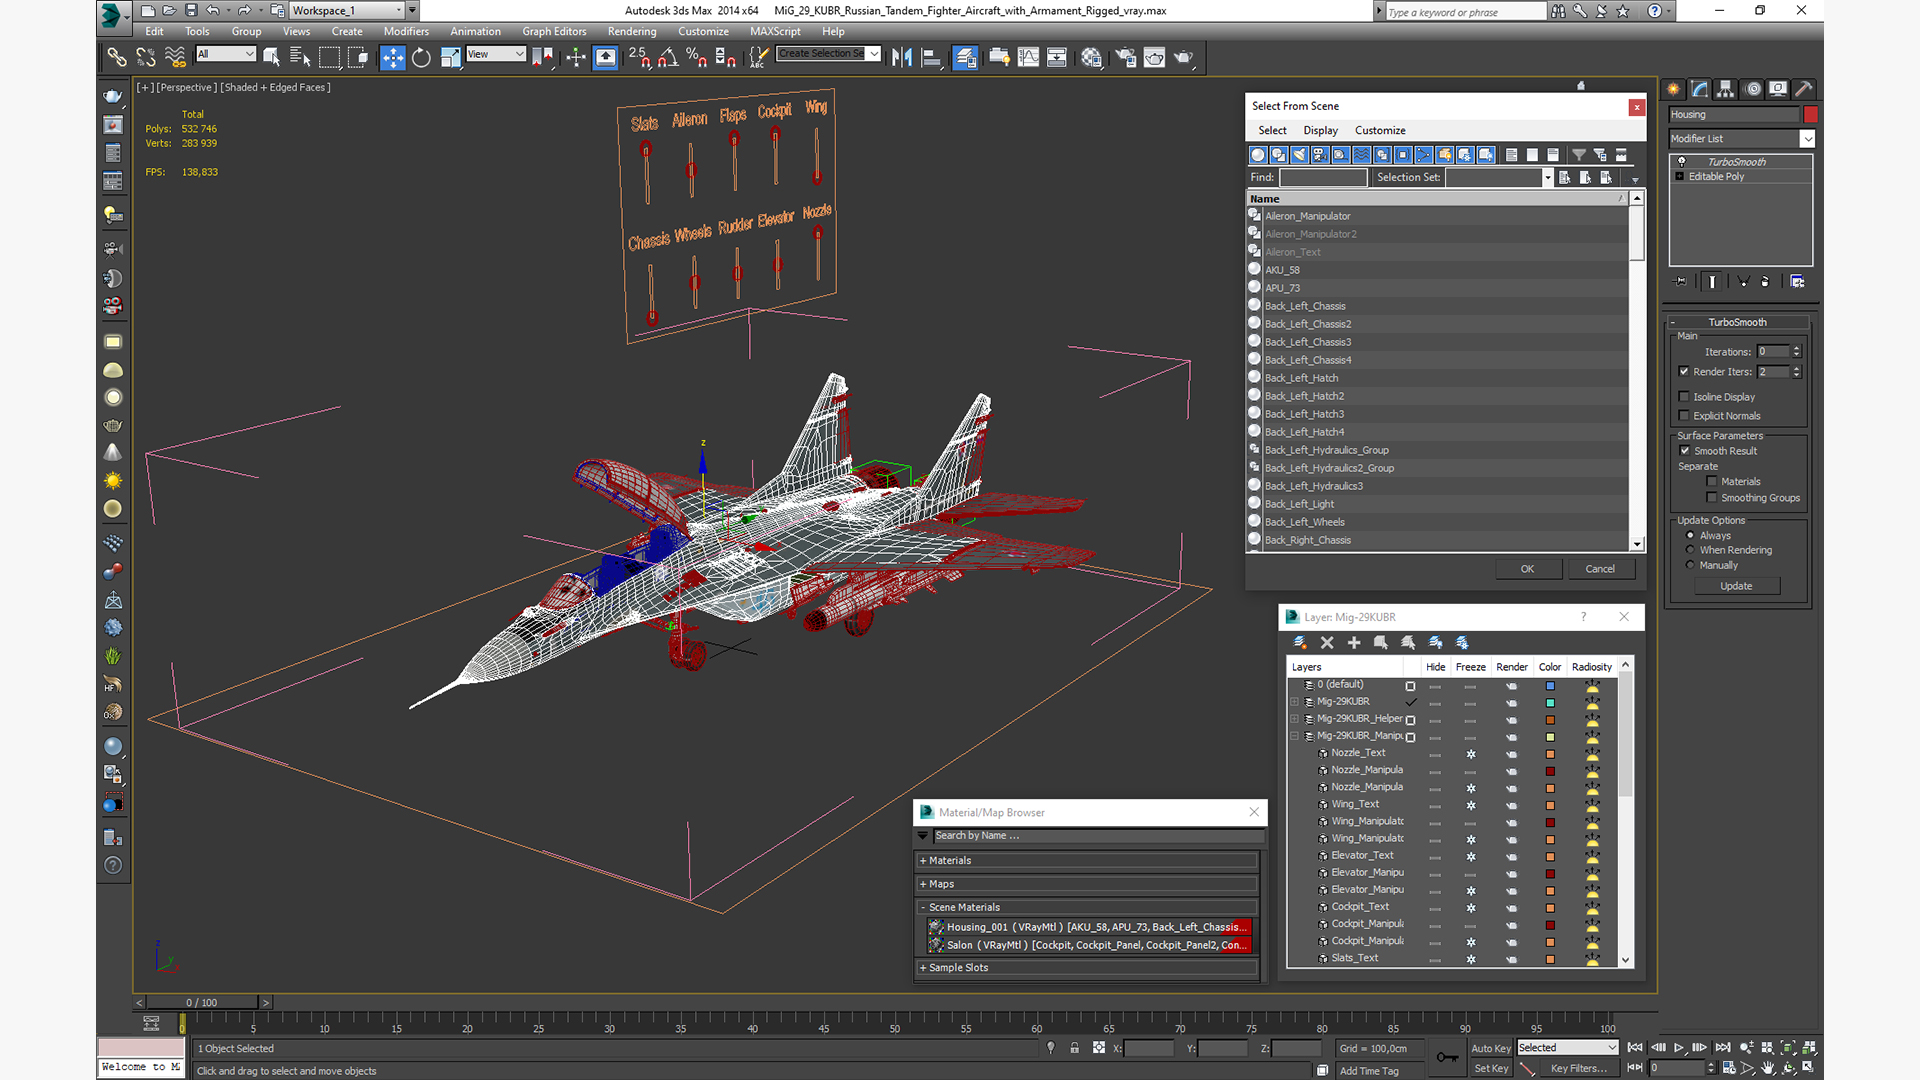
Task: Create new layer in Layer dialog
Action: pyautogui.click(x=1300, y=643)
